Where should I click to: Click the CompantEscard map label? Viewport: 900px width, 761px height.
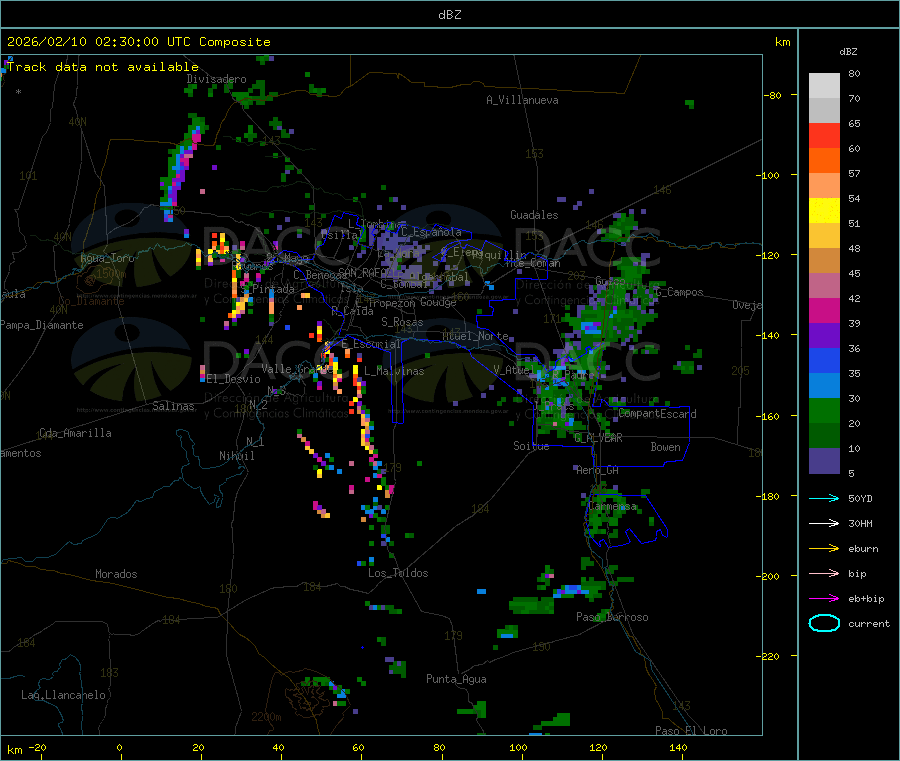(657, 414)
